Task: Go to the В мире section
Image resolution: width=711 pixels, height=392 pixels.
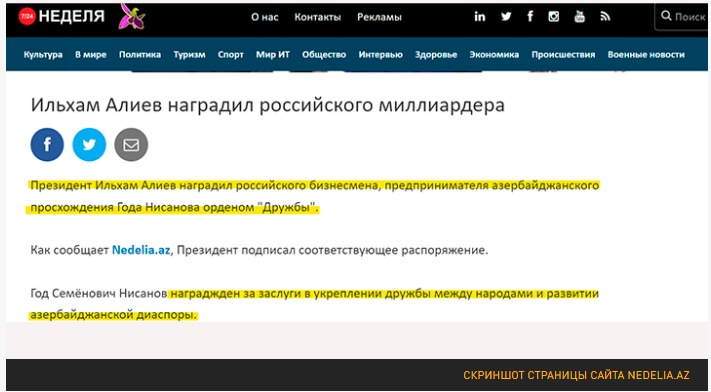Action: pyautogui.click(x=91, y=54)
